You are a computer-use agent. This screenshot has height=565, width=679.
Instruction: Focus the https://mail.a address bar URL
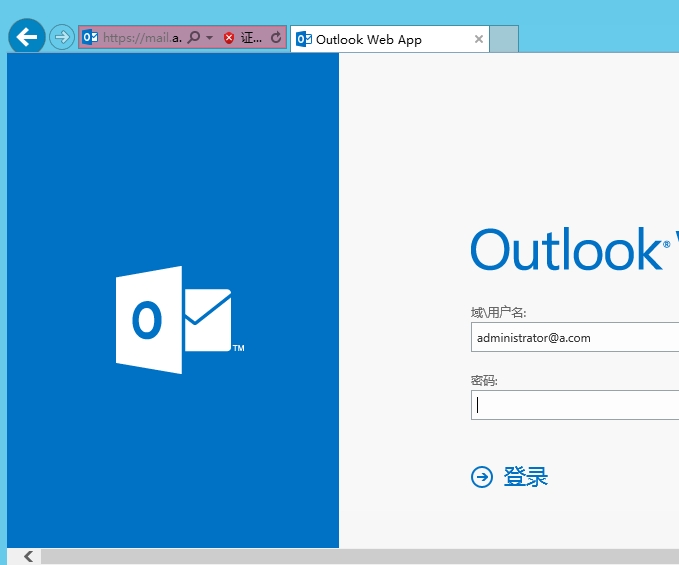pyautogui.click(x=142, y=38)
